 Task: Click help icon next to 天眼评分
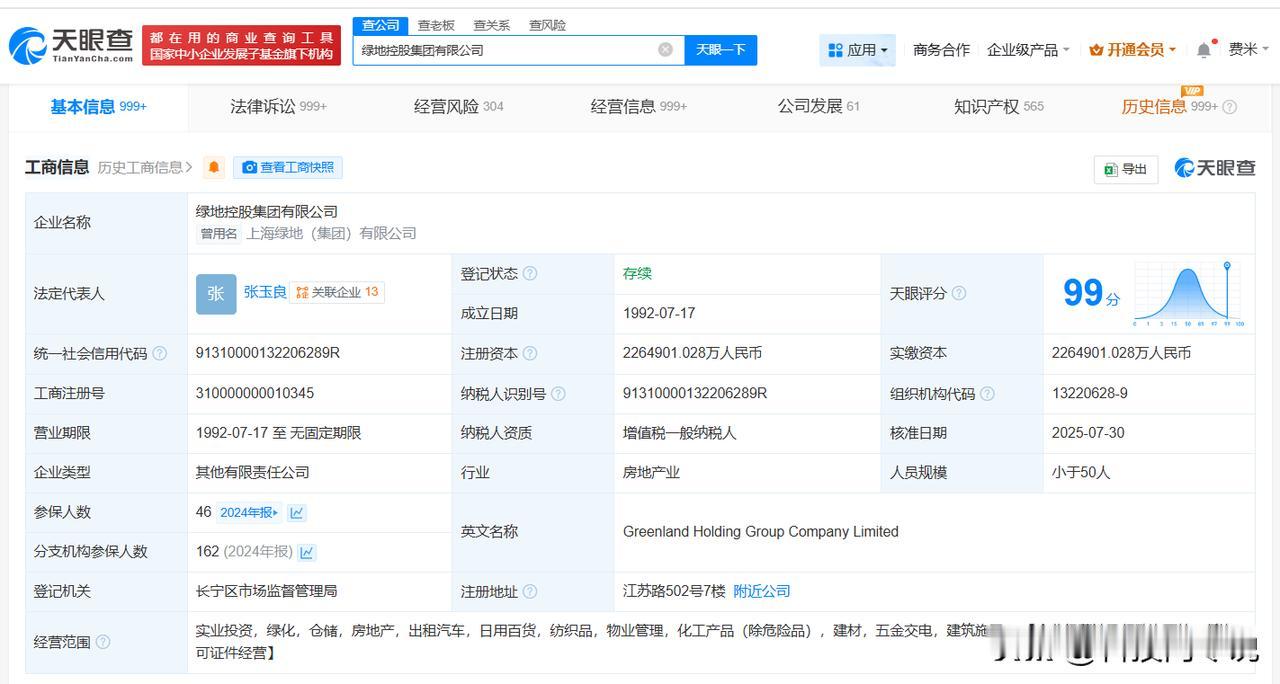click(x=959, y=293)
